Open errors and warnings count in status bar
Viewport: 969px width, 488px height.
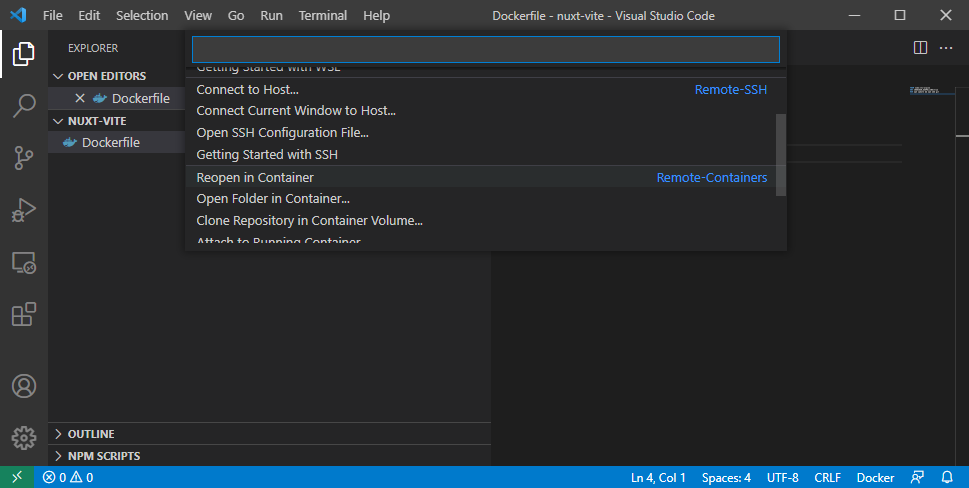(68, 477)
